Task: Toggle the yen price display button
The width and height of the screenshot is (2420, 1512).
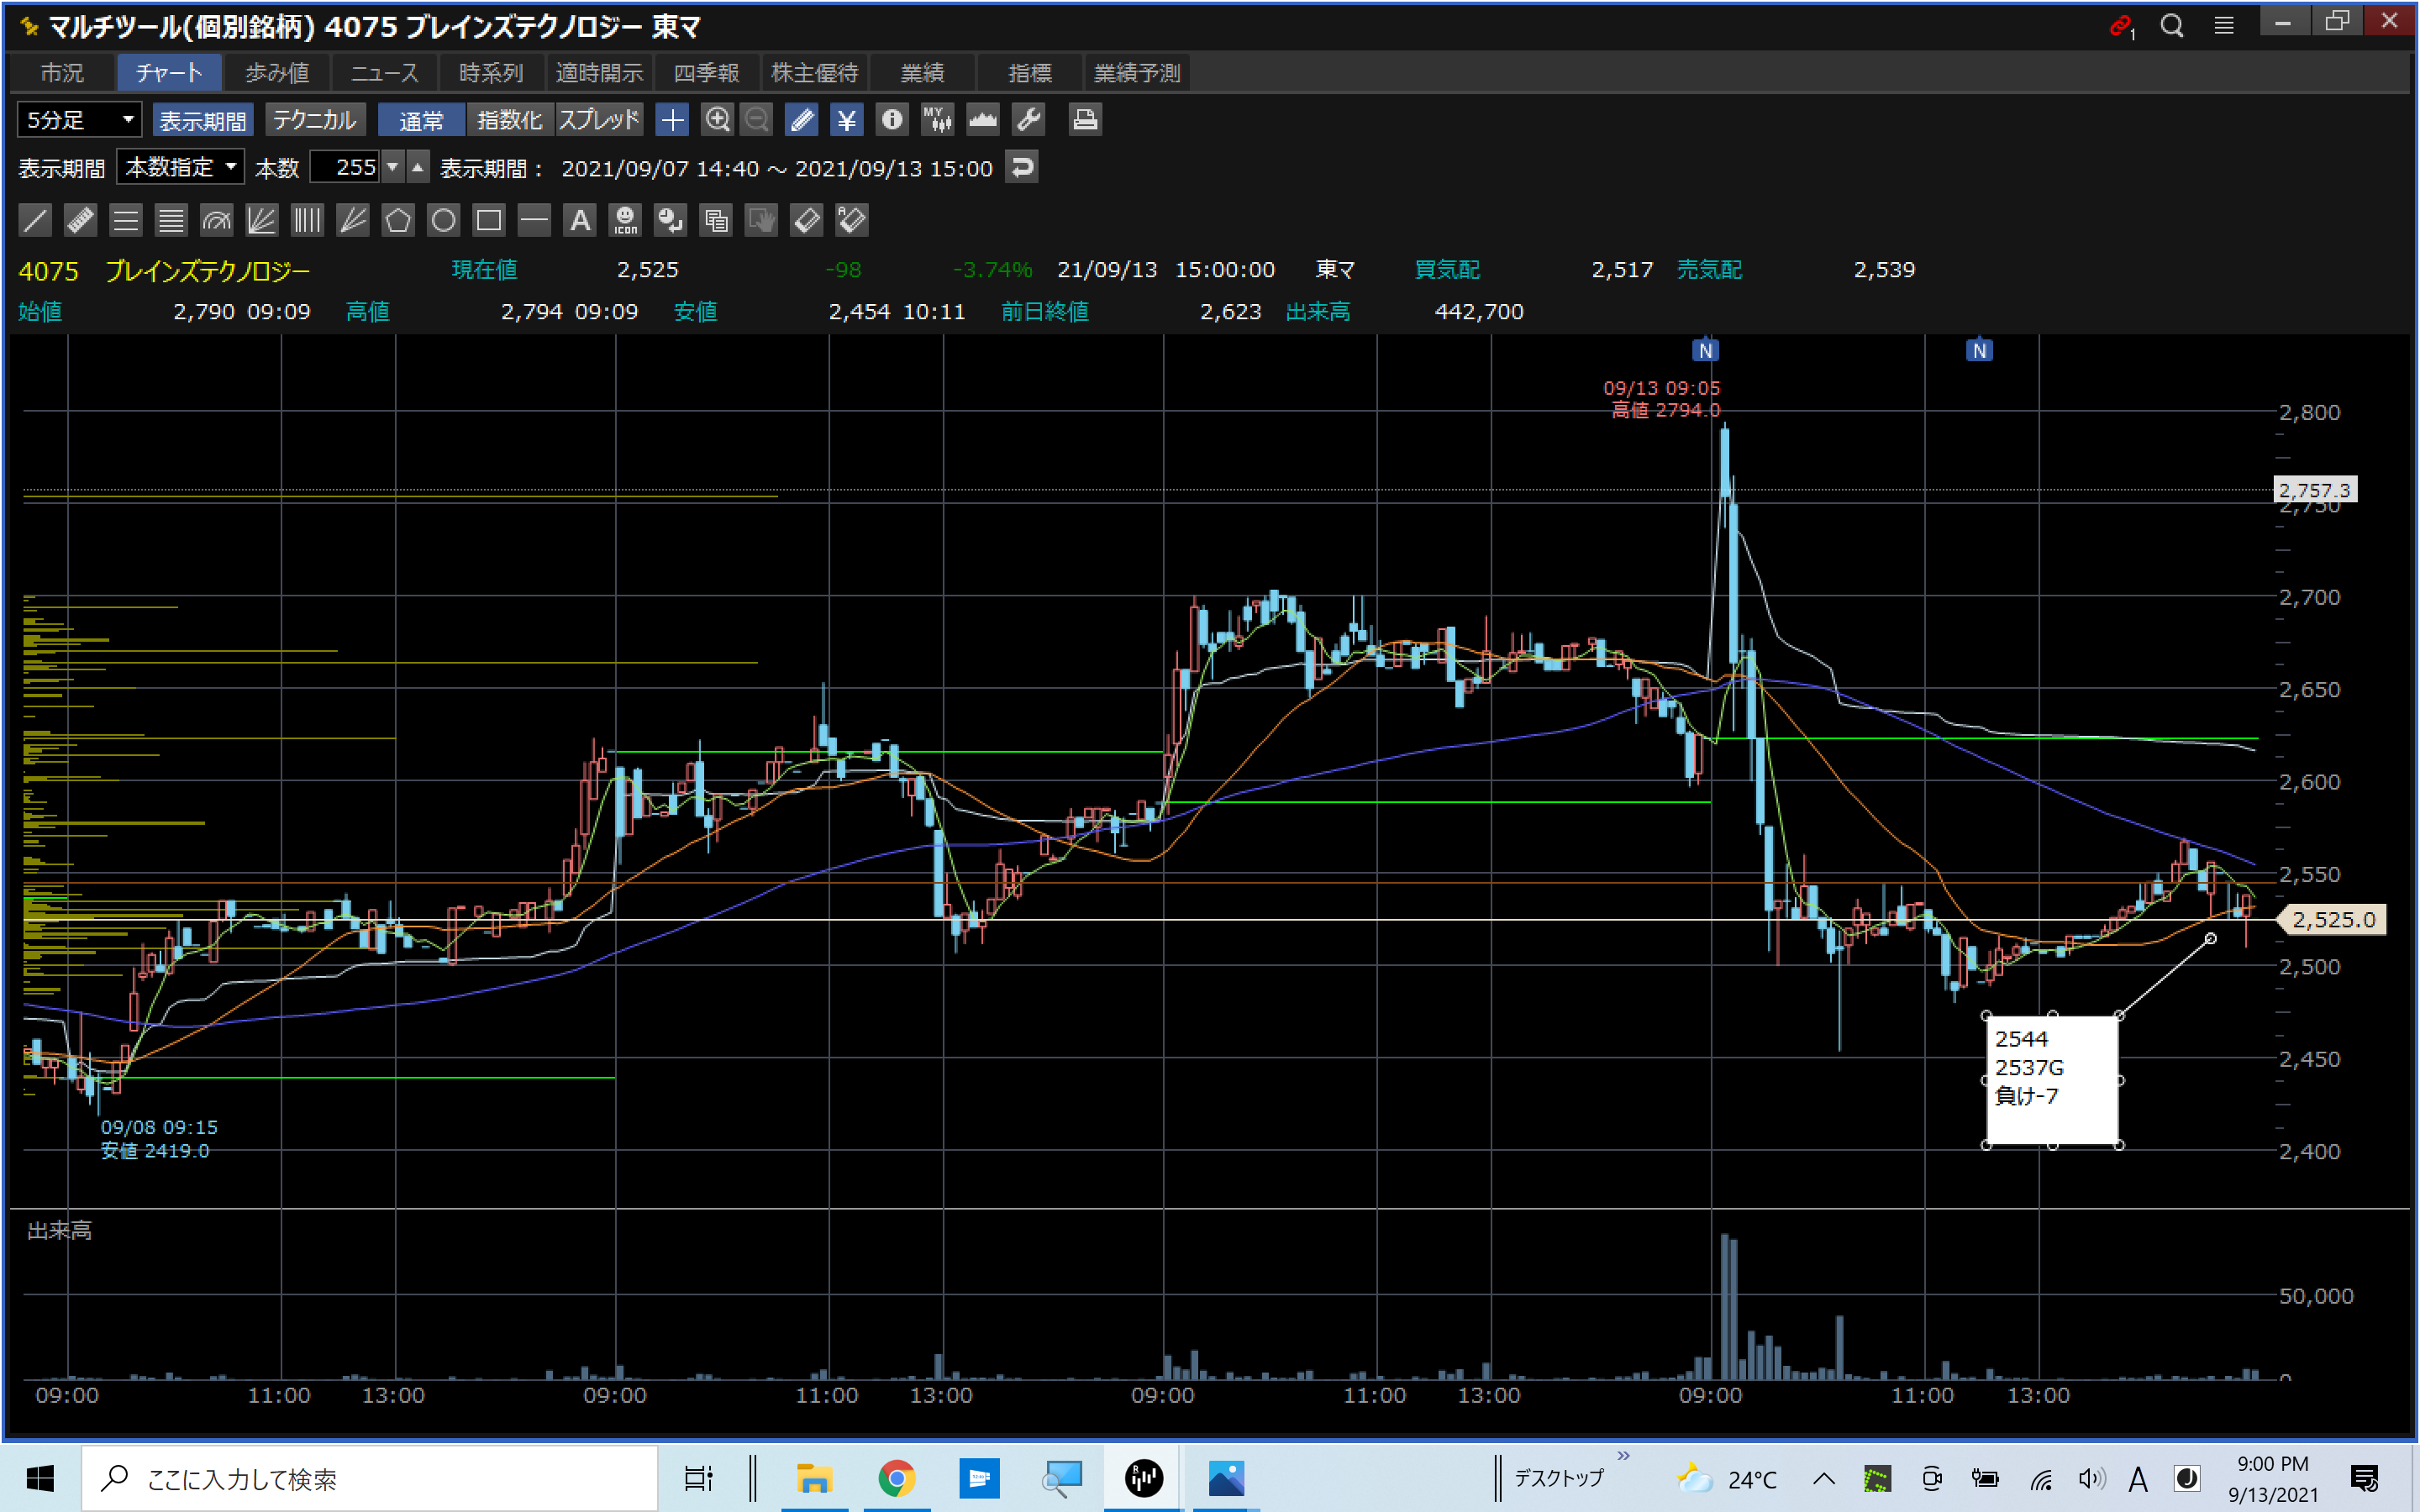Action: [x=846, y=120]
